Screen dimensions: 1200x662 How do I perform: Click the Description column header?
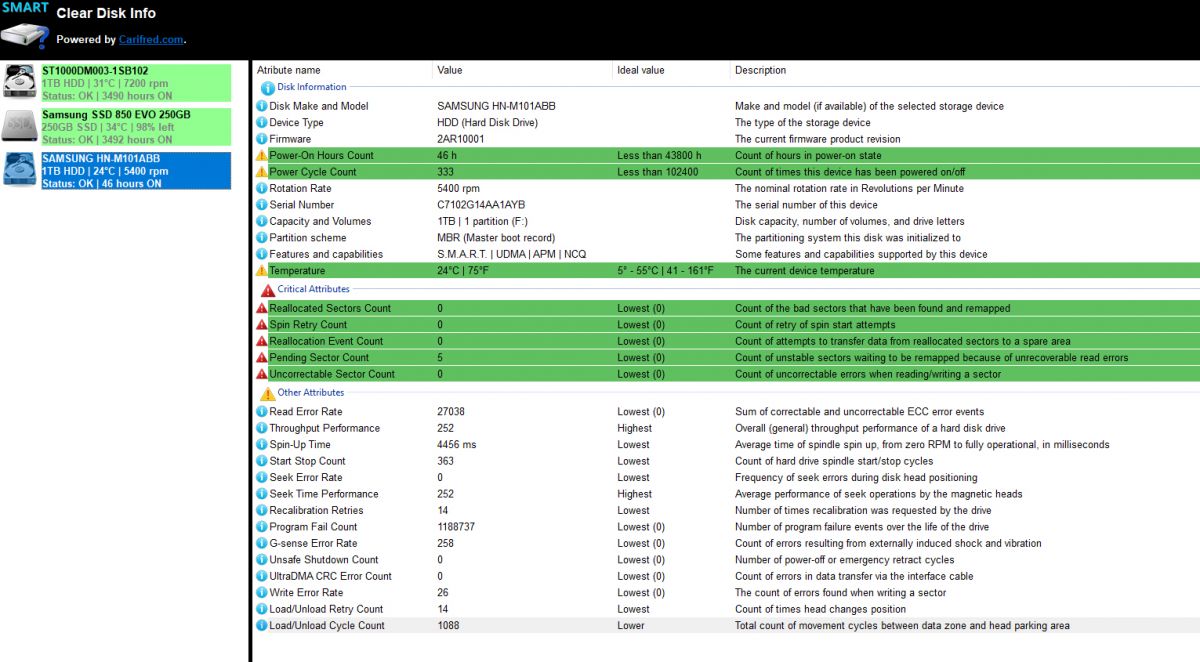[x=760, y=70]
